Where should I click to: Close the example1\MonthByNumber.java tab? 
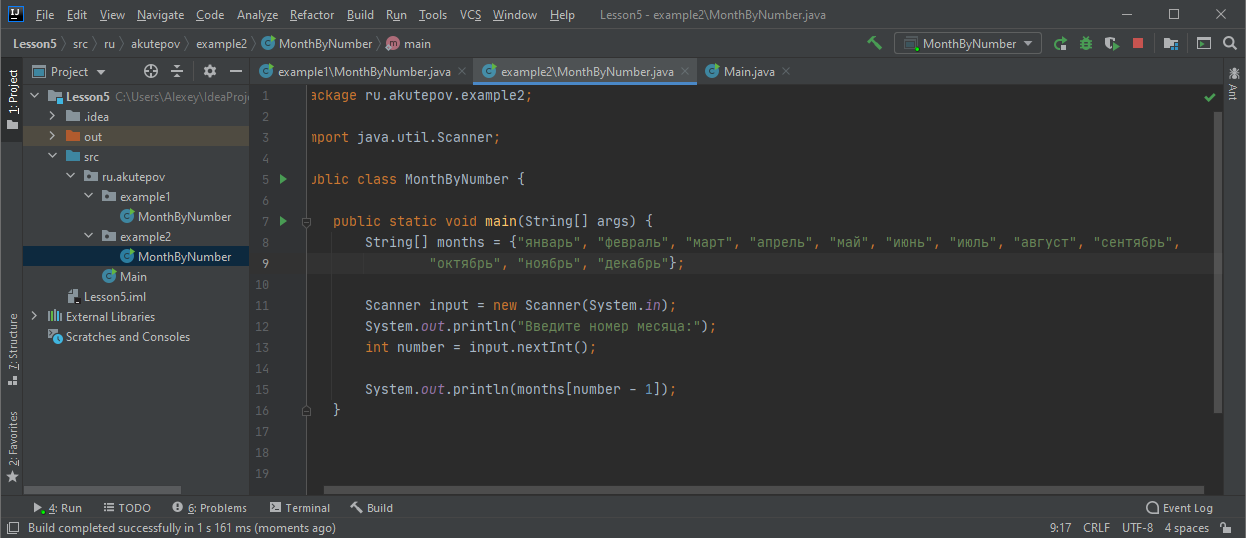[x=462, y=72]
